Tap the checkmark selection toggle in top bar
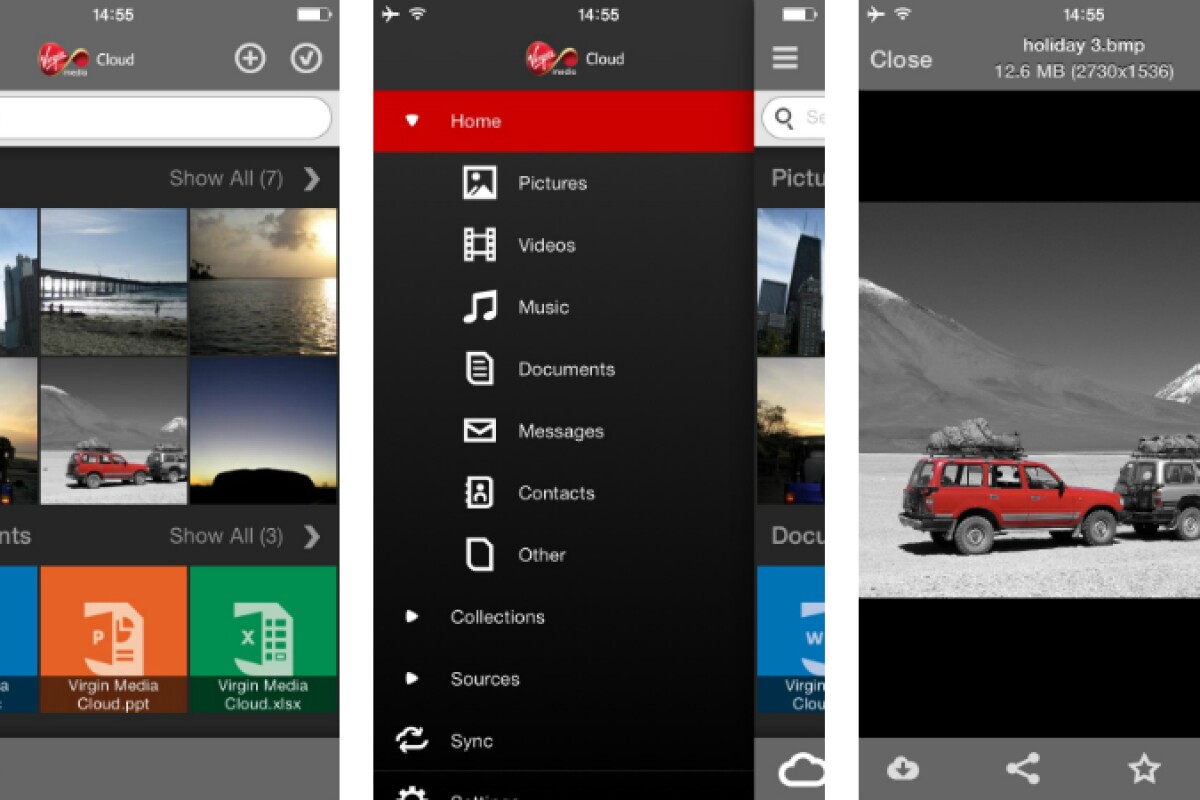1200x800 pixels. click(307, 59)
